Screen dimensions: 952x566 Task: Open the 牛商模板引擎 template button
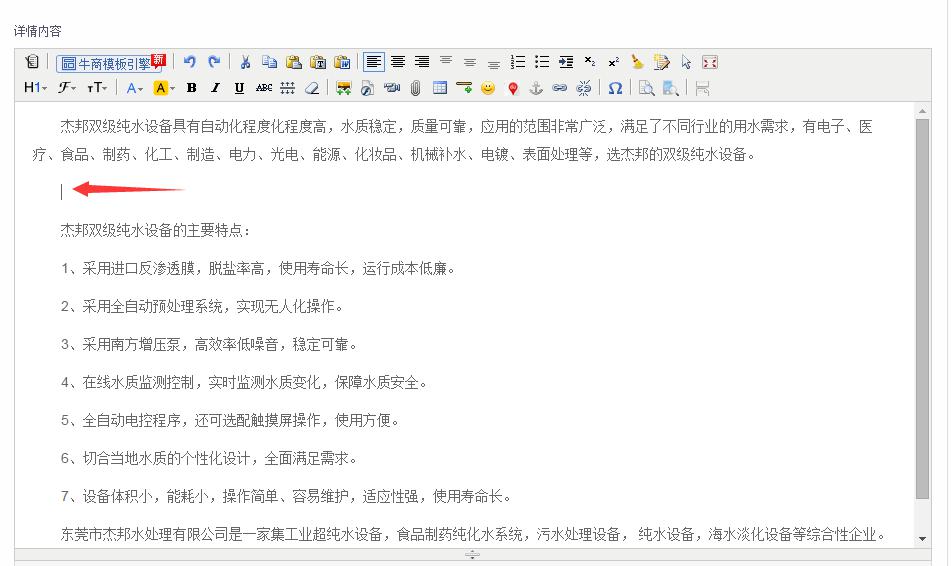point(111,63)
